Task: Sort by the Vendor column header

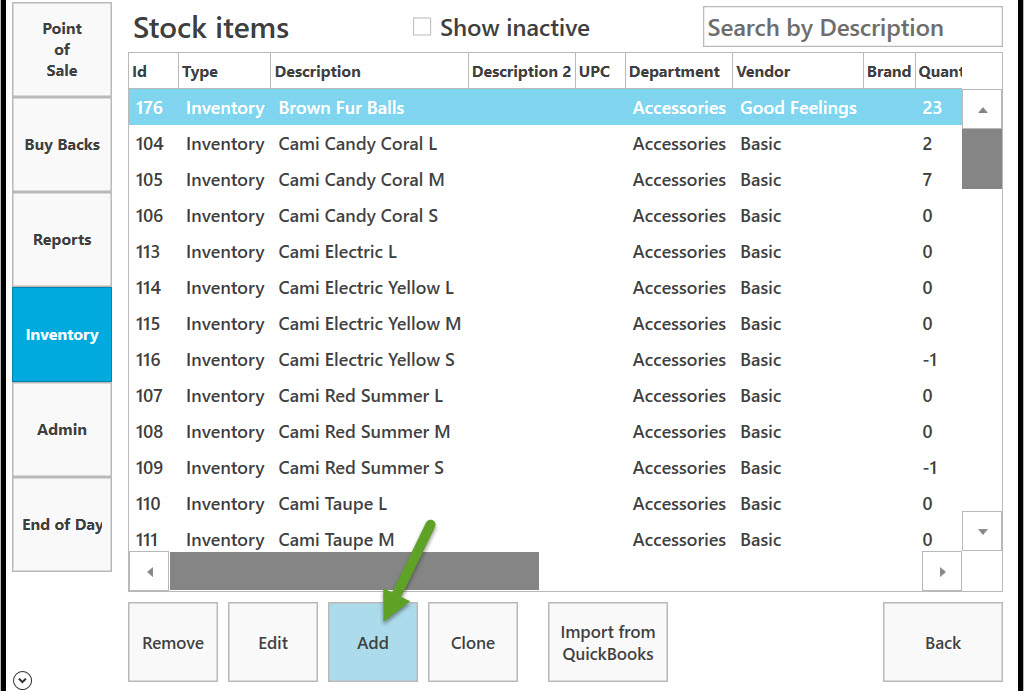Action: coord(797,71)
